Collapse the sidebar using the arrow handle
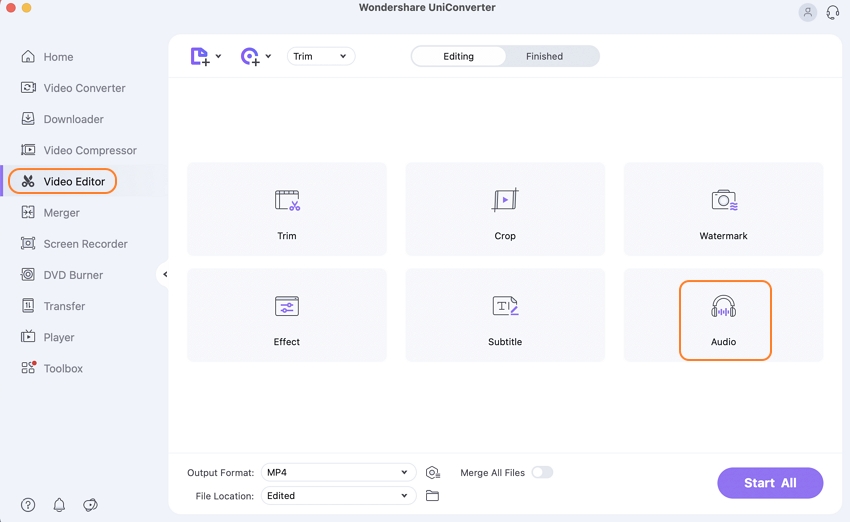The height and width of the screenshot is (522, 850). click(x=165, y=274)
